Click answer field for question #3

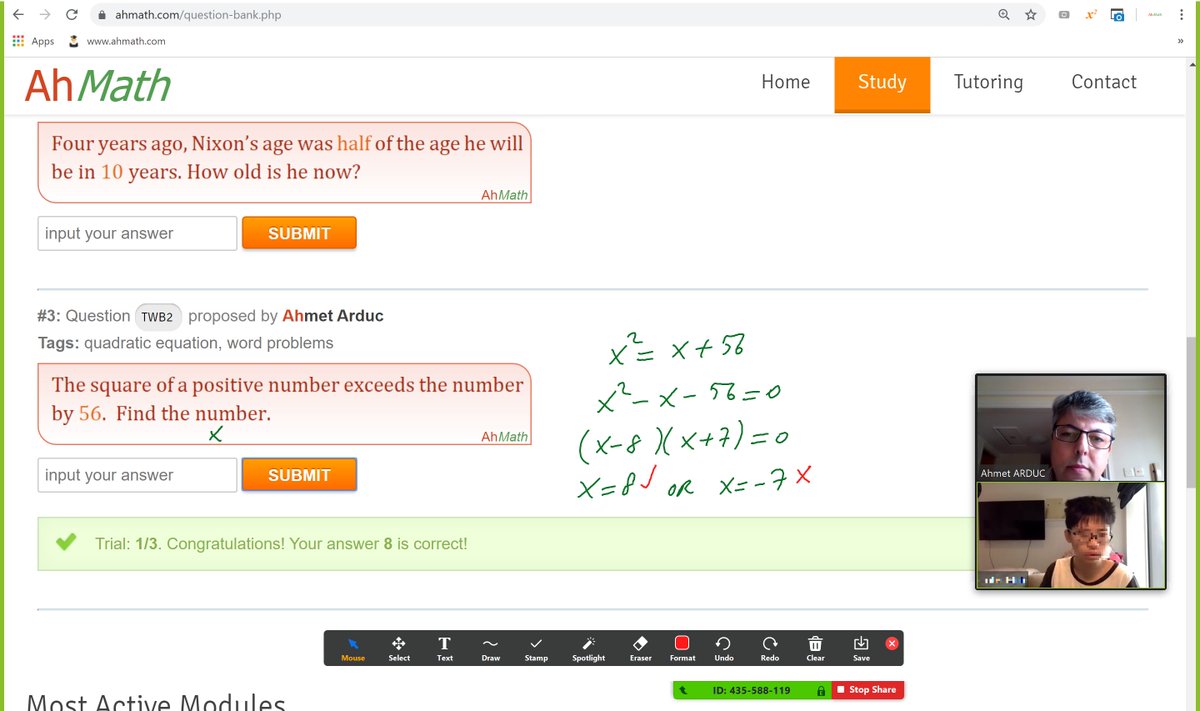pos(137,475)
